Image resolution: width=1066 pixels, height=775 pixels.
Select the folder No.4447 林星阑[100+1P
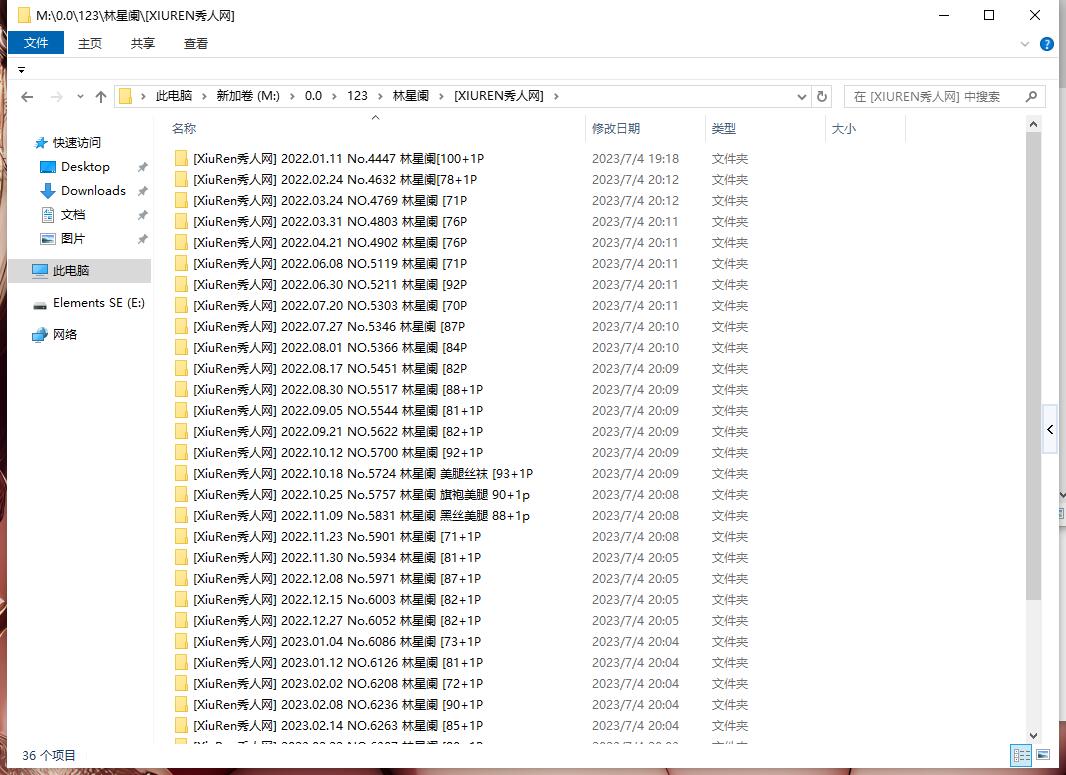pos(338,159)
